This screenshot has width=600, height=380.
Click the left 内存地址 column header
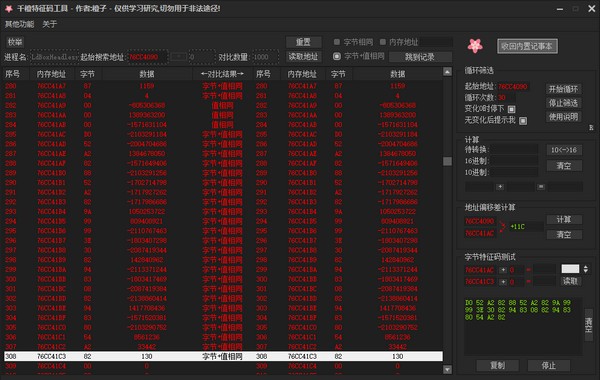(51, 74)
